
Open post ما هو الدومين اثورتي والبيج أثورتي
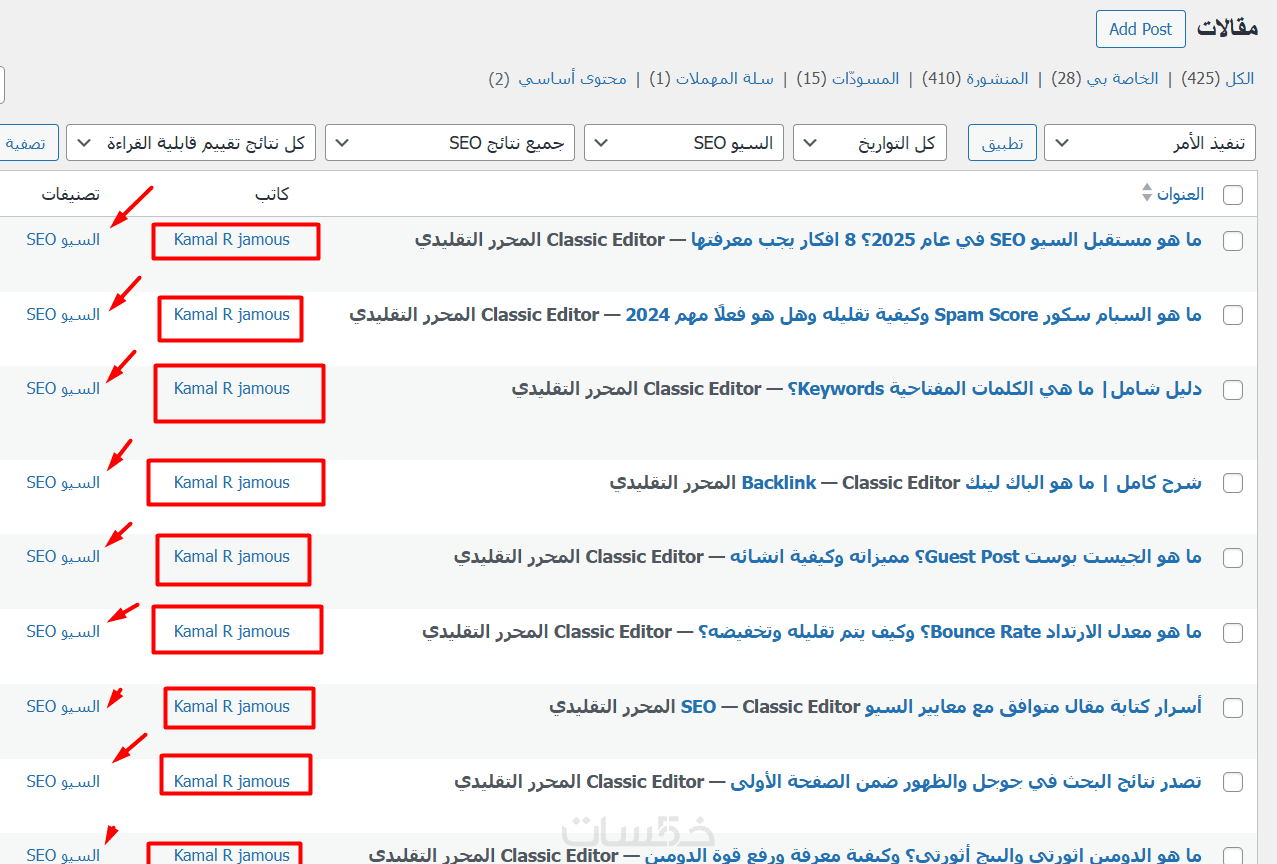[923, 856]
